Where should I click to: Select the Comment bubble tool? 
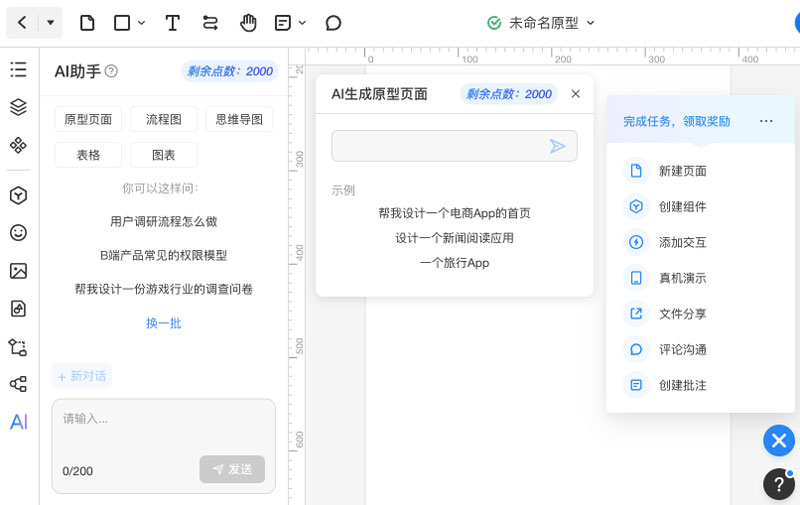333,22
